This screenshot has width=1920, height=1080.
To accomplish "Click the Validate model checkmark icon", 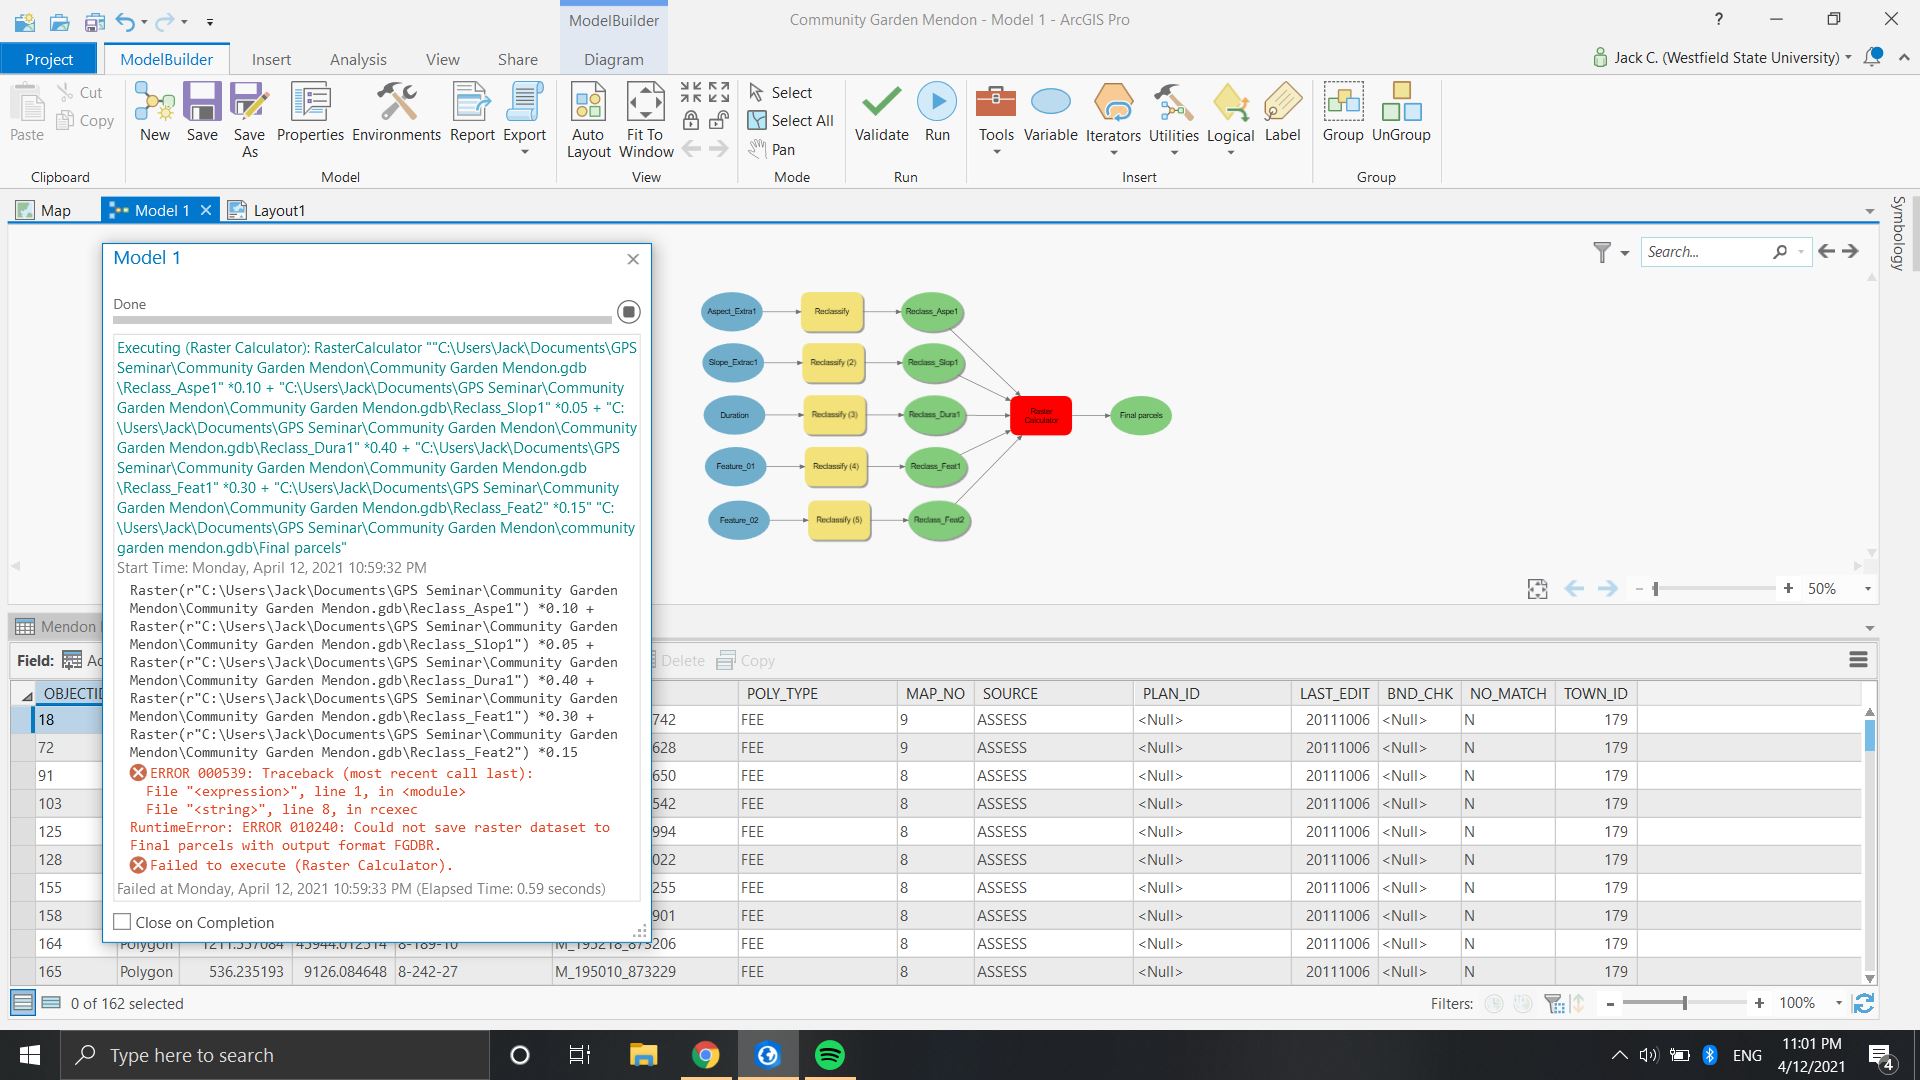I will pyautogui.click(x=881, y=102).
